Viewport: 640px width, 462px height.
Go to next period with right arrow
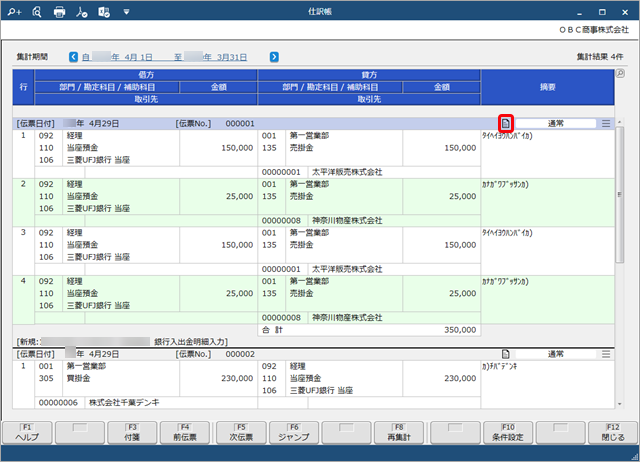pos(274,57)
